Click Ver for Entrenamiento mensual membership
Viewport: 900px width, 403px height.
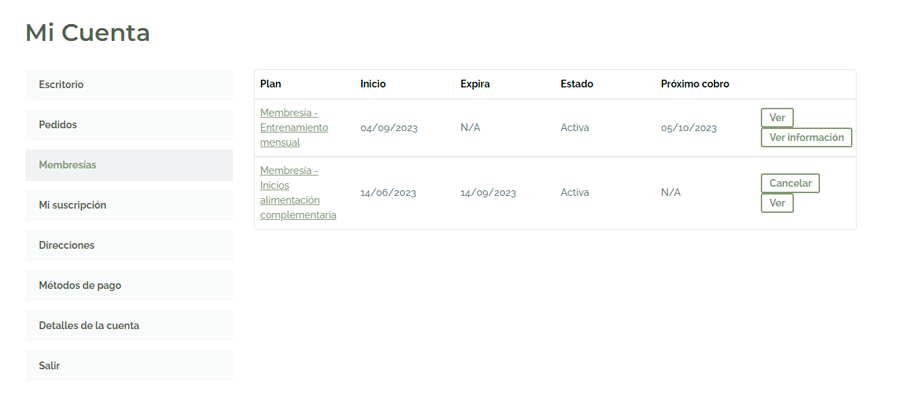click(x=777, y=118)
